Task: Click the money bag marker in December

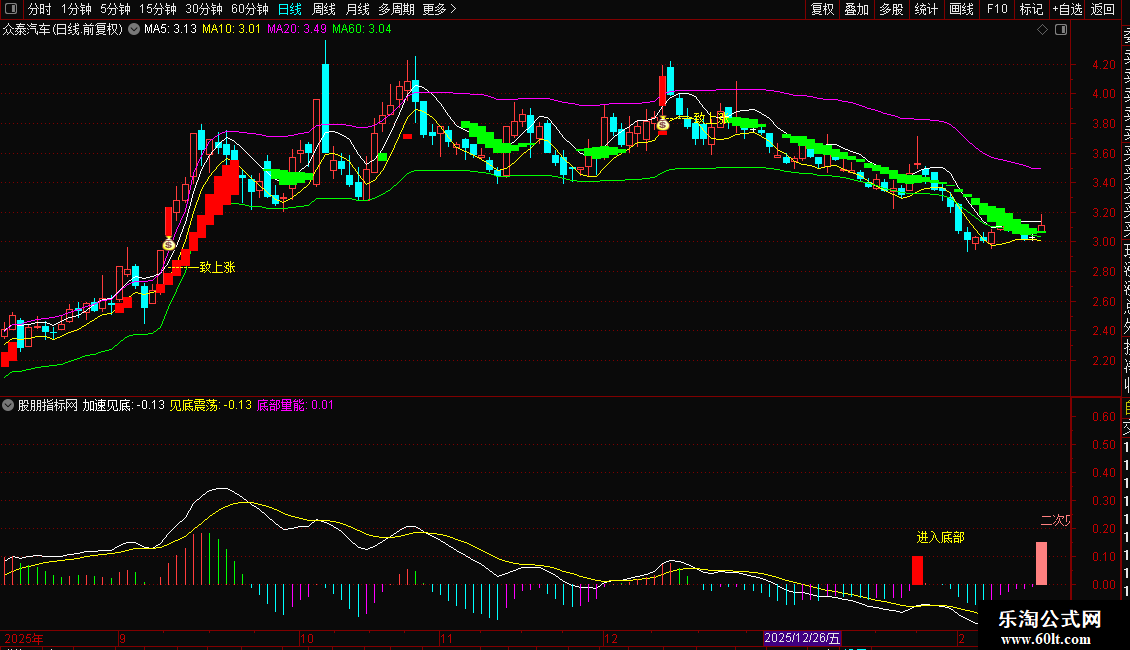Action: click(662, 124)
